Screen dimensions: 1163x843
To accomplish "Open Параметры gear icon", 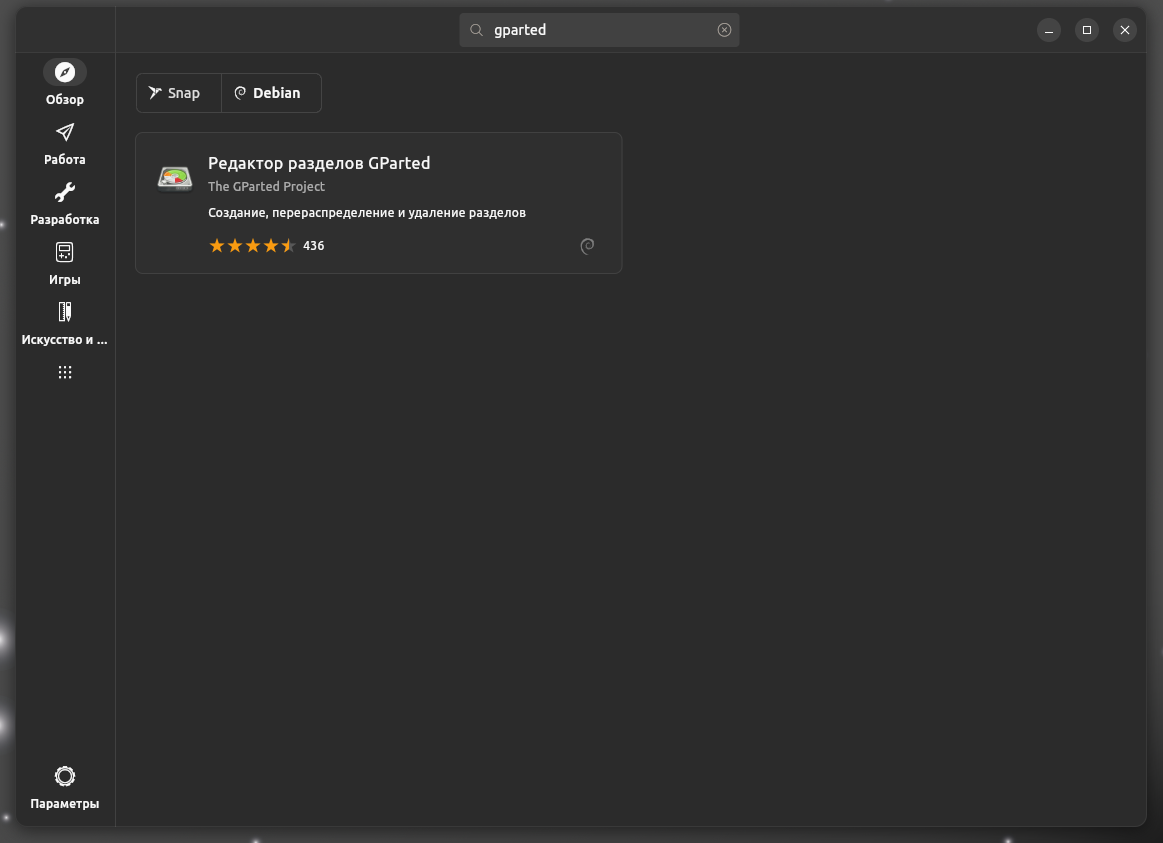I will (65, 776).
